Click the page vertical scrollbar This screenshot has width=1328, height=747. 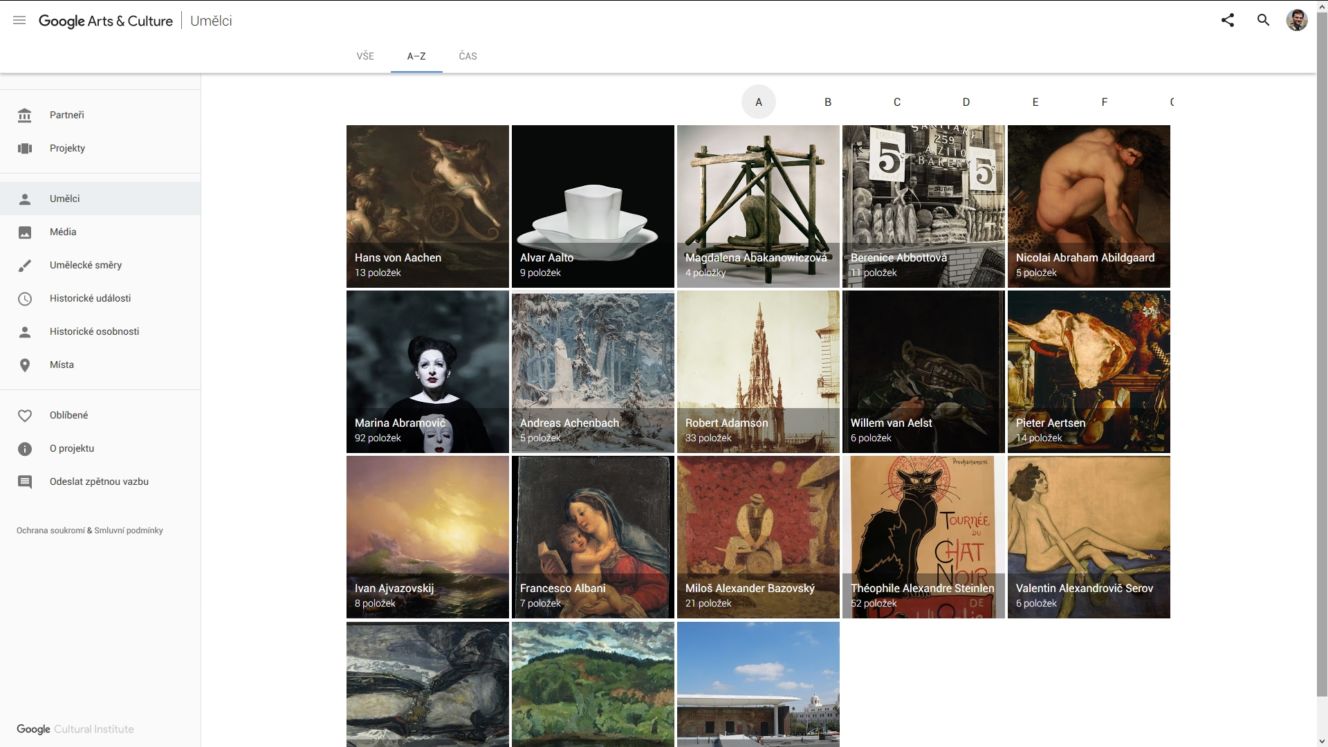(1322, 352)
